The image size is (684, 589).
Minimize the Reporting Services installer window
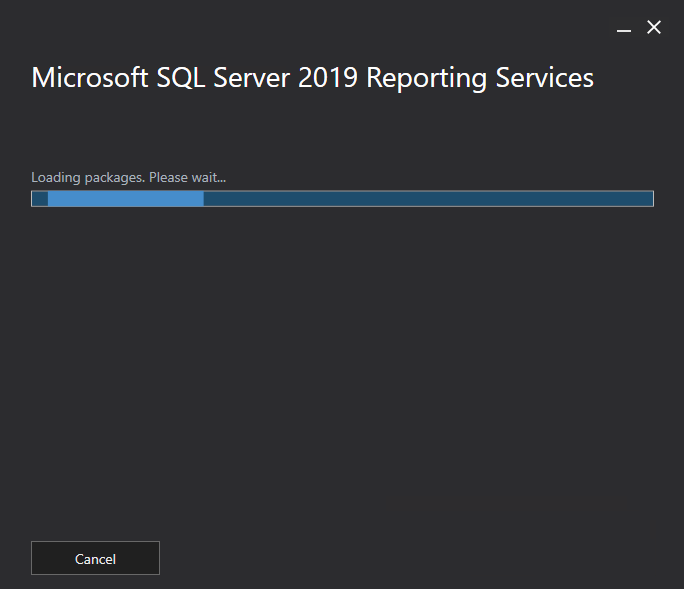[x=624, y=29]
